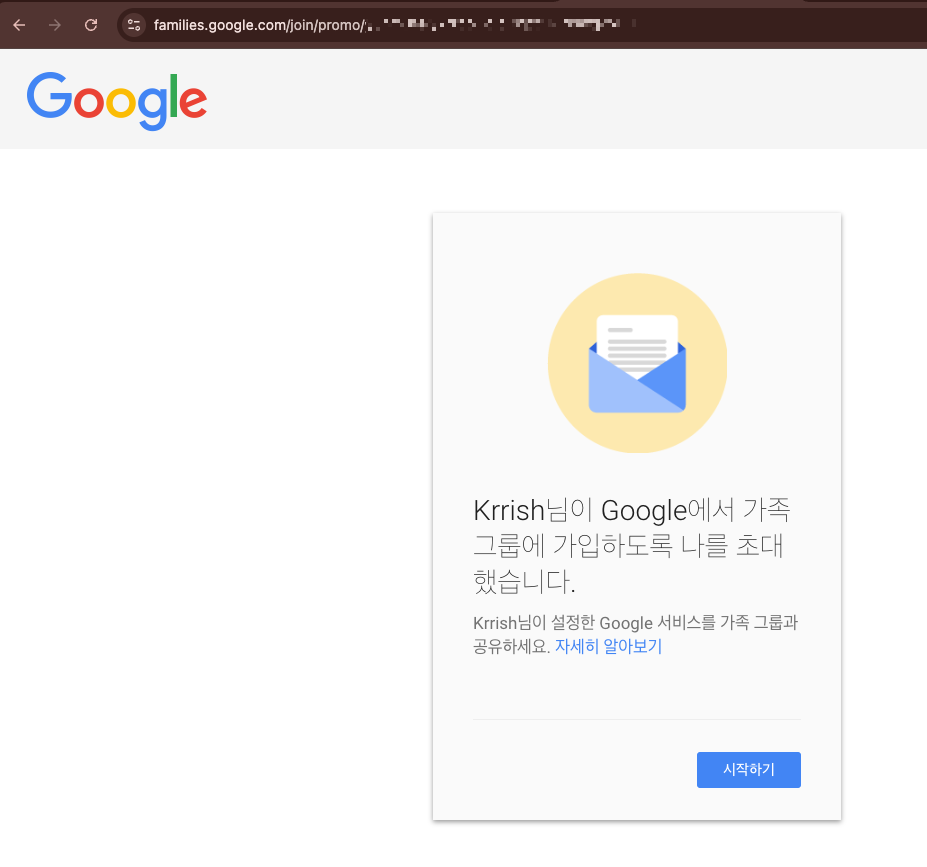Click the browser forward arrow

point(55,25)
